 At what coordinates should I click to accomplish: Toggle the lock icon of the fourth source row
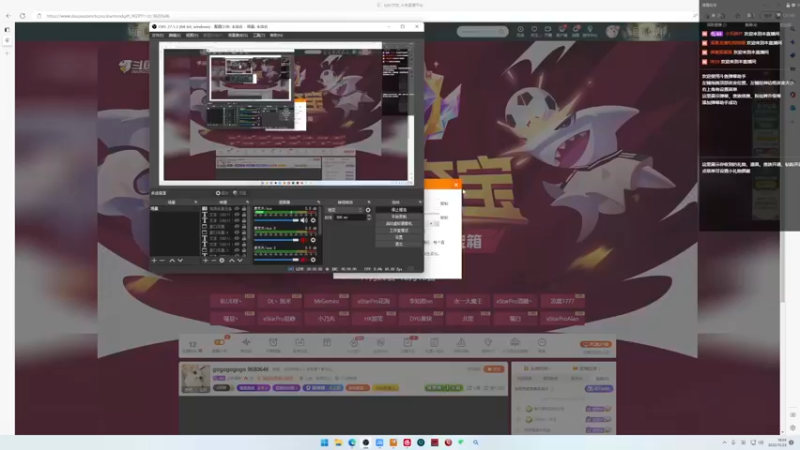tap(244, 226)
